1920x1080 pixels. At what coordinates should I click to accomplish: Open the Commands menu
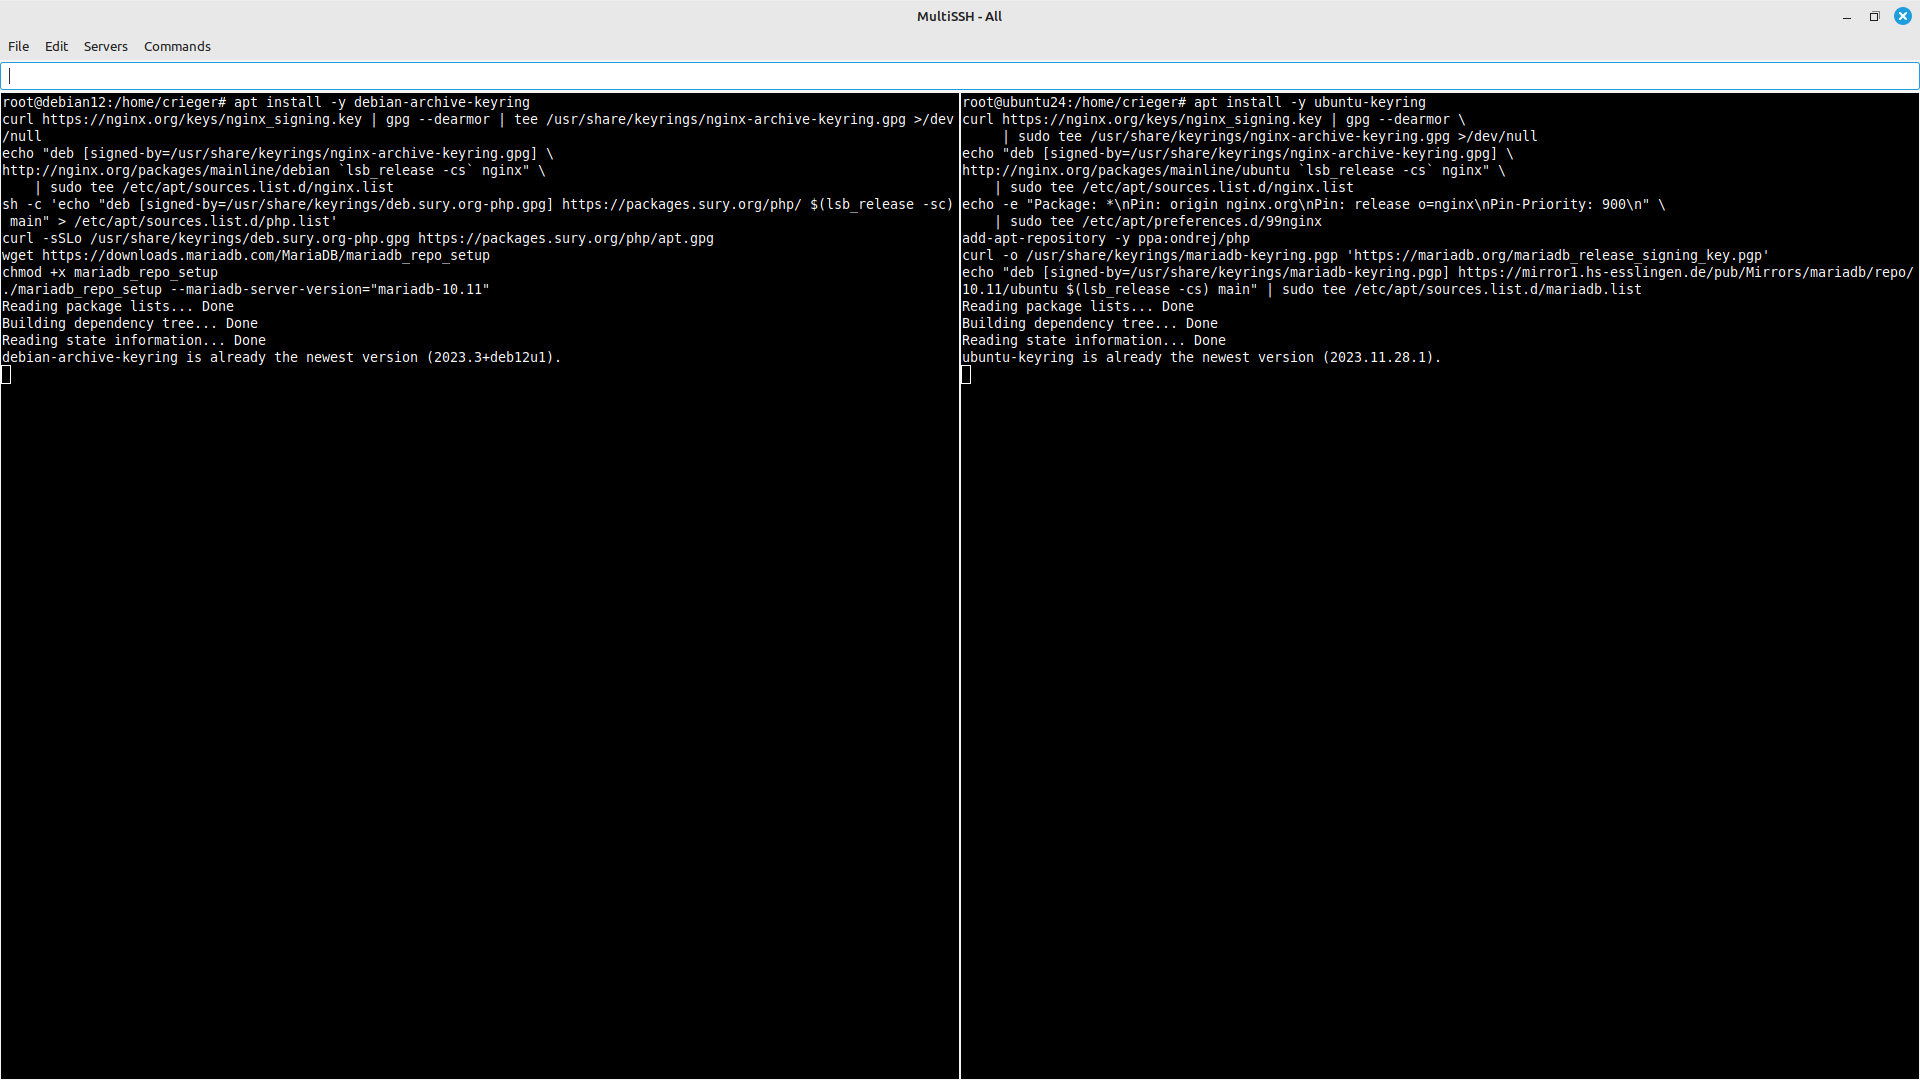point(177,46)
